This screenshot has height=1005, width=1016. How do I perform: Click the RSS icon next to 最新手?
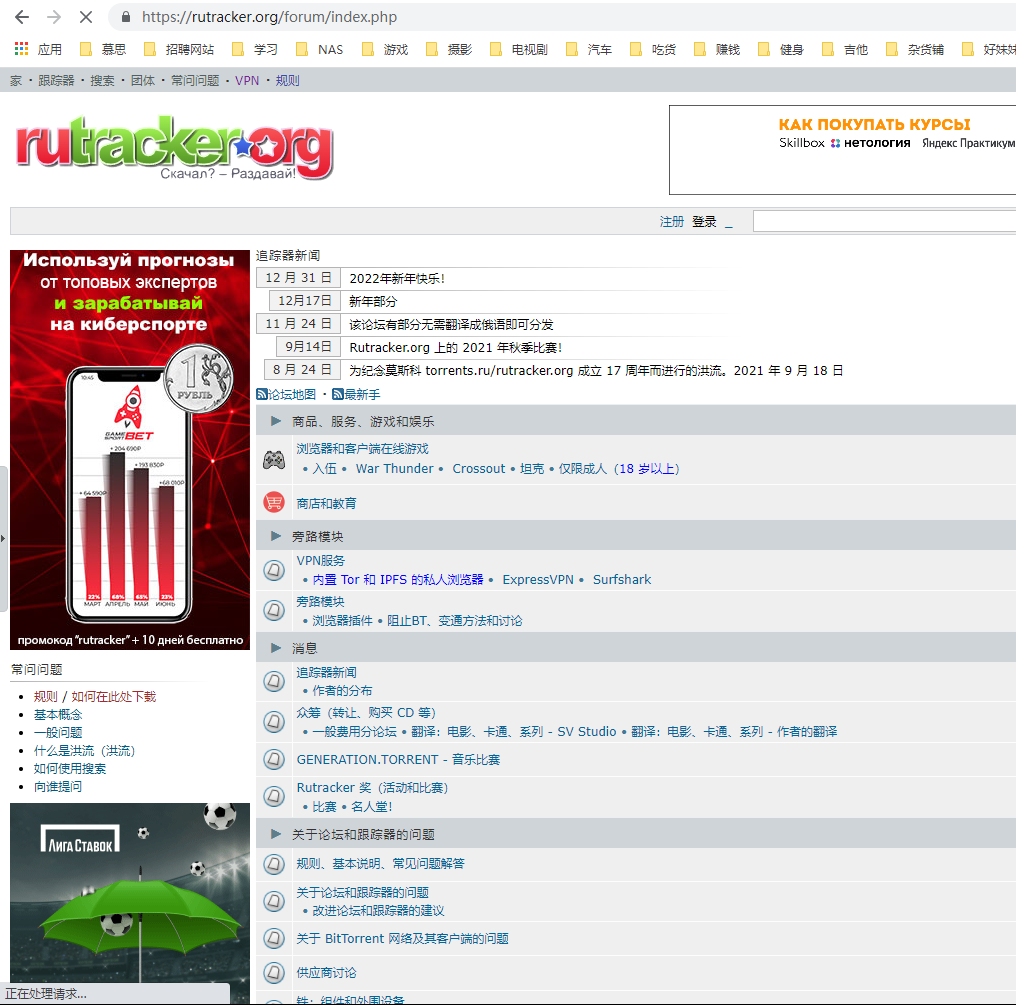tap(338, 395)
